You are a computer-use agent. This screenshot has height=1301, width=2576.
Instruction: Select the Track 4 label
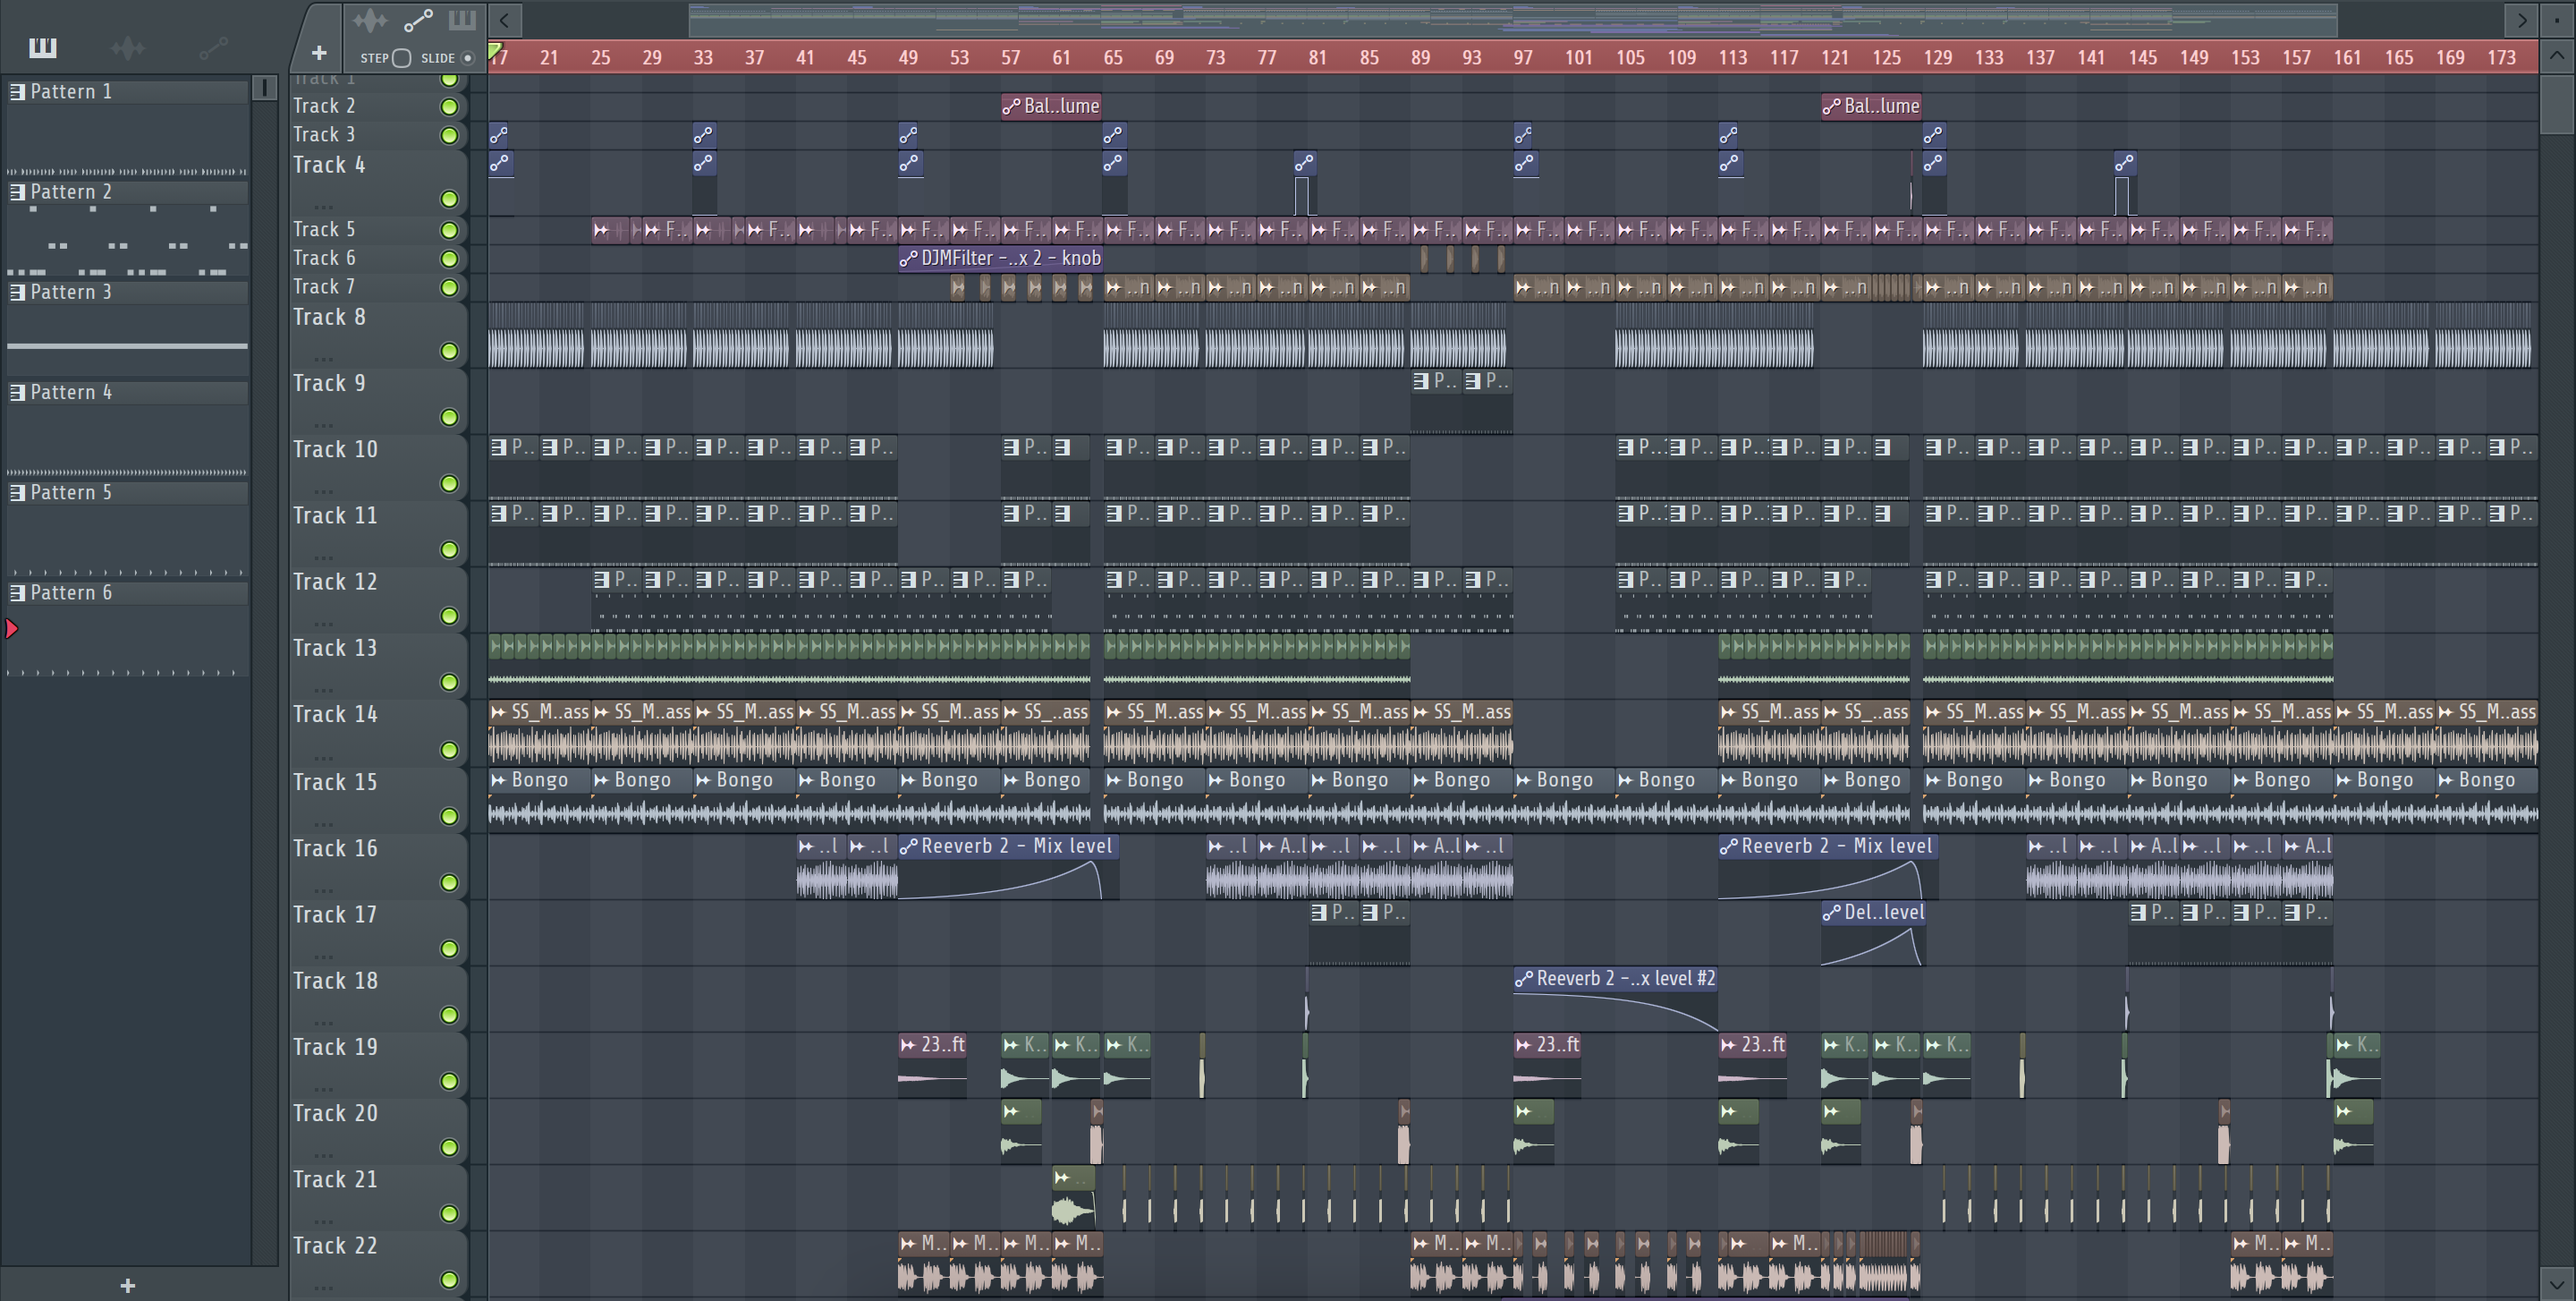[329, 165]
